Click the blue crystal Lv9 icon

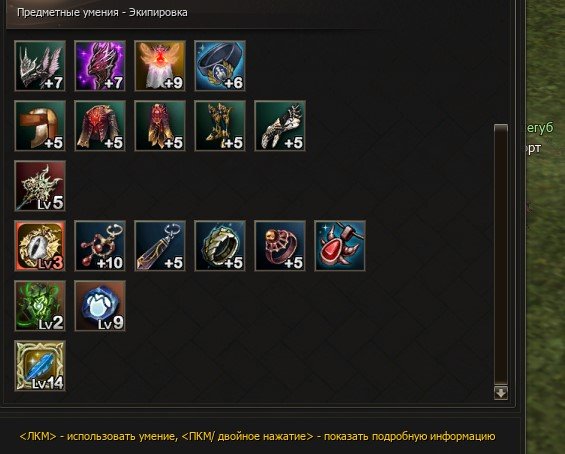pos(100,306)
